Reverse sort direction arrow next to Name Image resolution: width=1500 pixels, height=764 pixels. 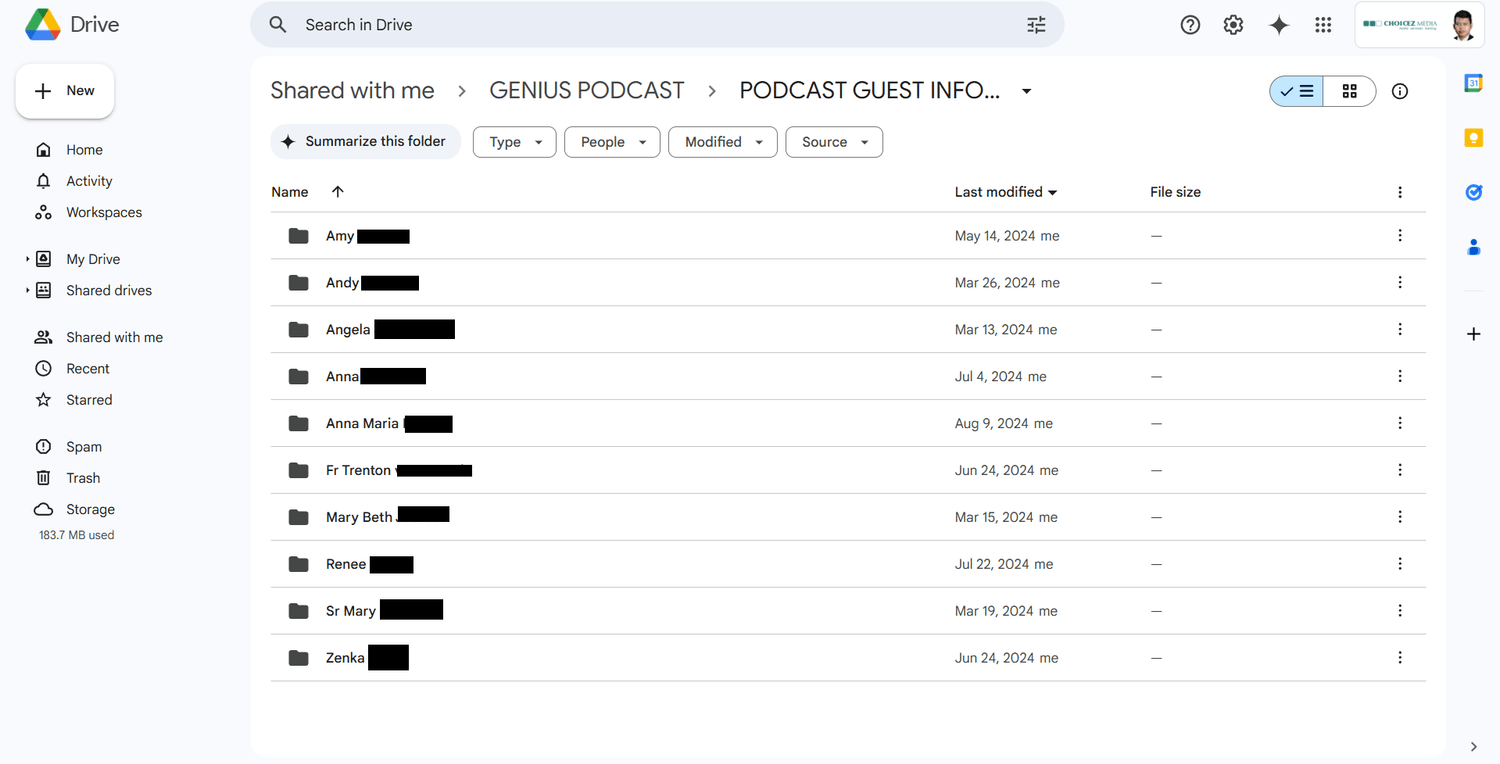(x=338, y=192)
